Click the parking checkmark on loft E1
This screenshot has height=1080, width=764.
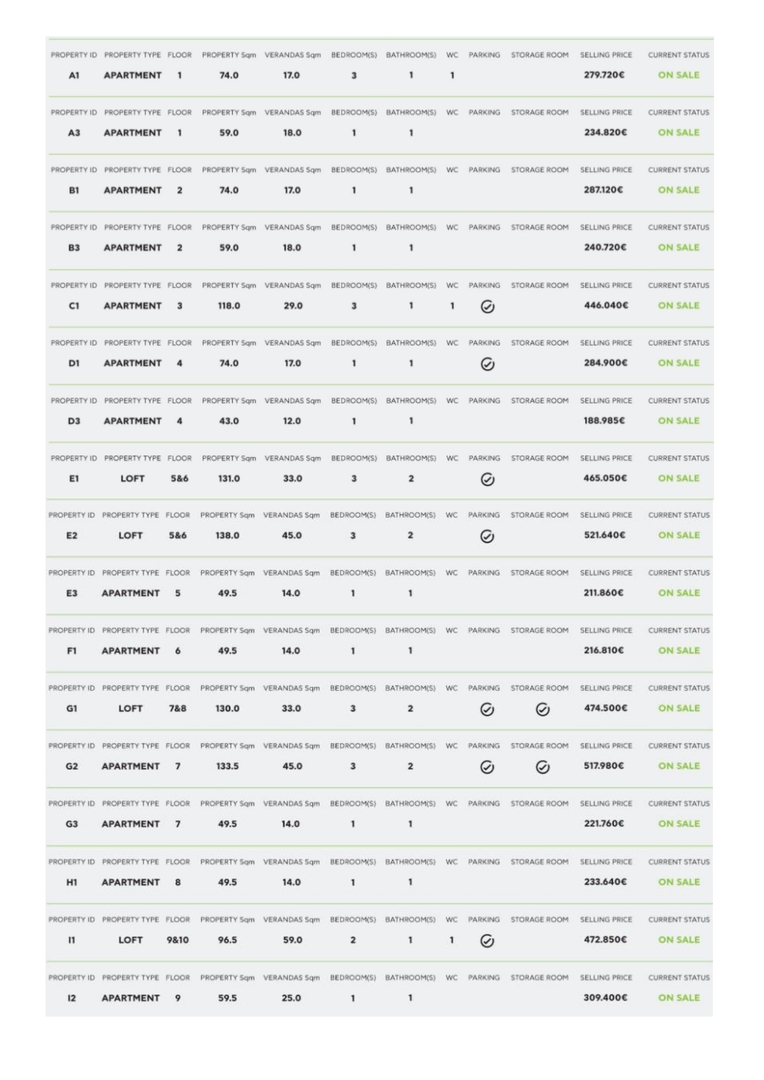(x=487, y=479)
